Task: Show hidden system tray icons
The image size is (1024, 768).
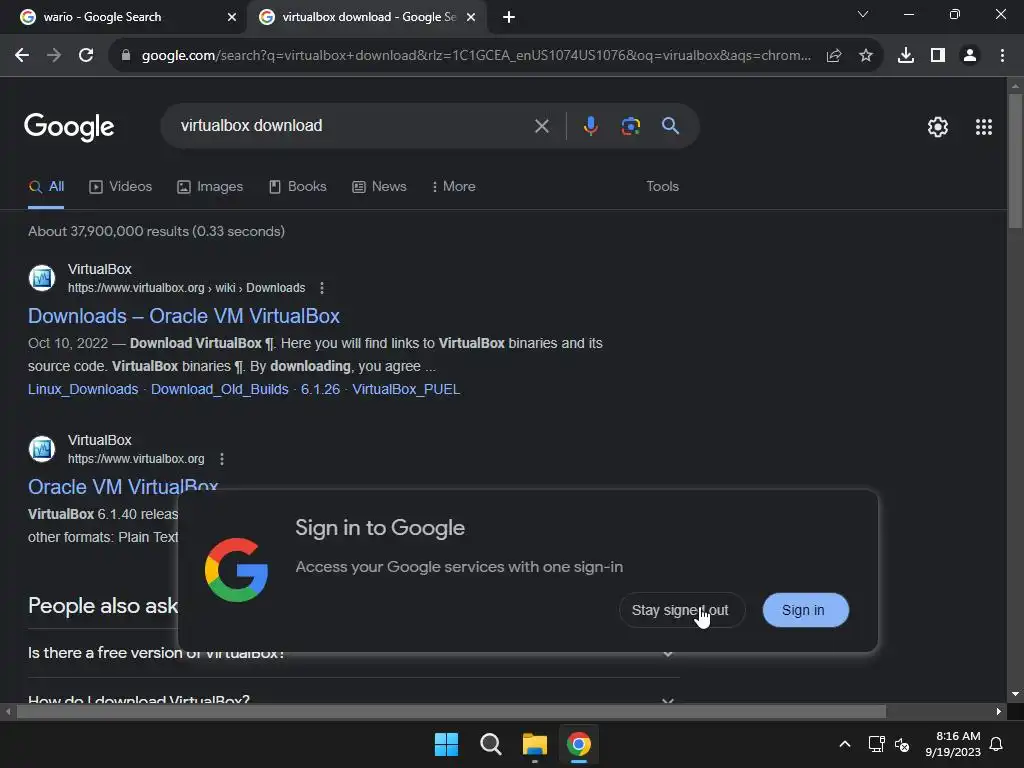Action: click(x=844, y=744)
